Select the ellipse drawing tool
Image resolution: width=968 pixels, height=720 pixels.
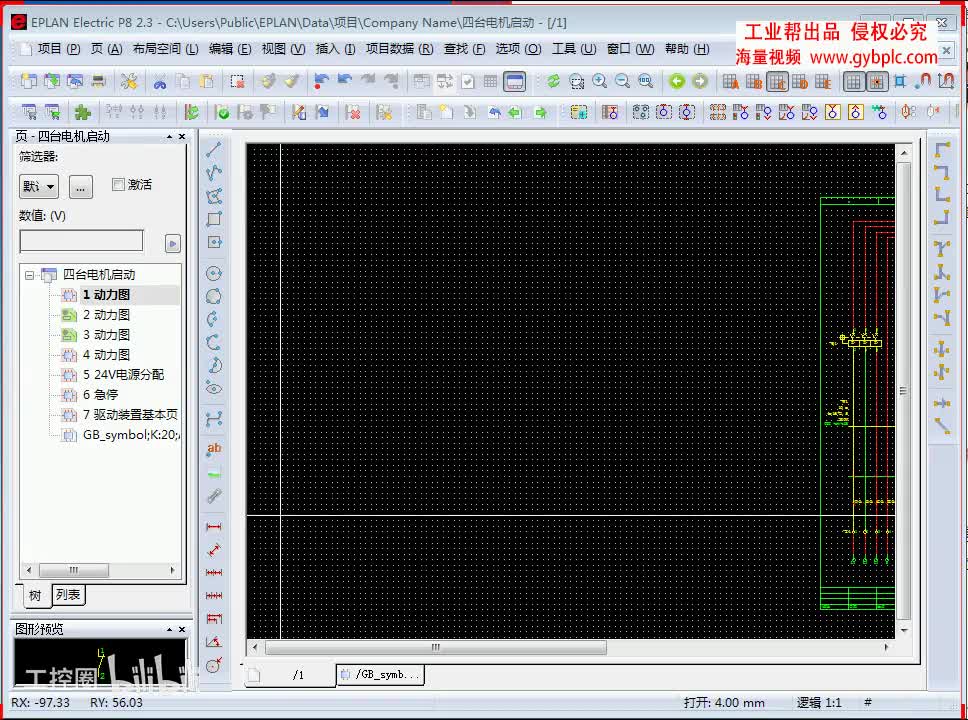click(214, 388)
